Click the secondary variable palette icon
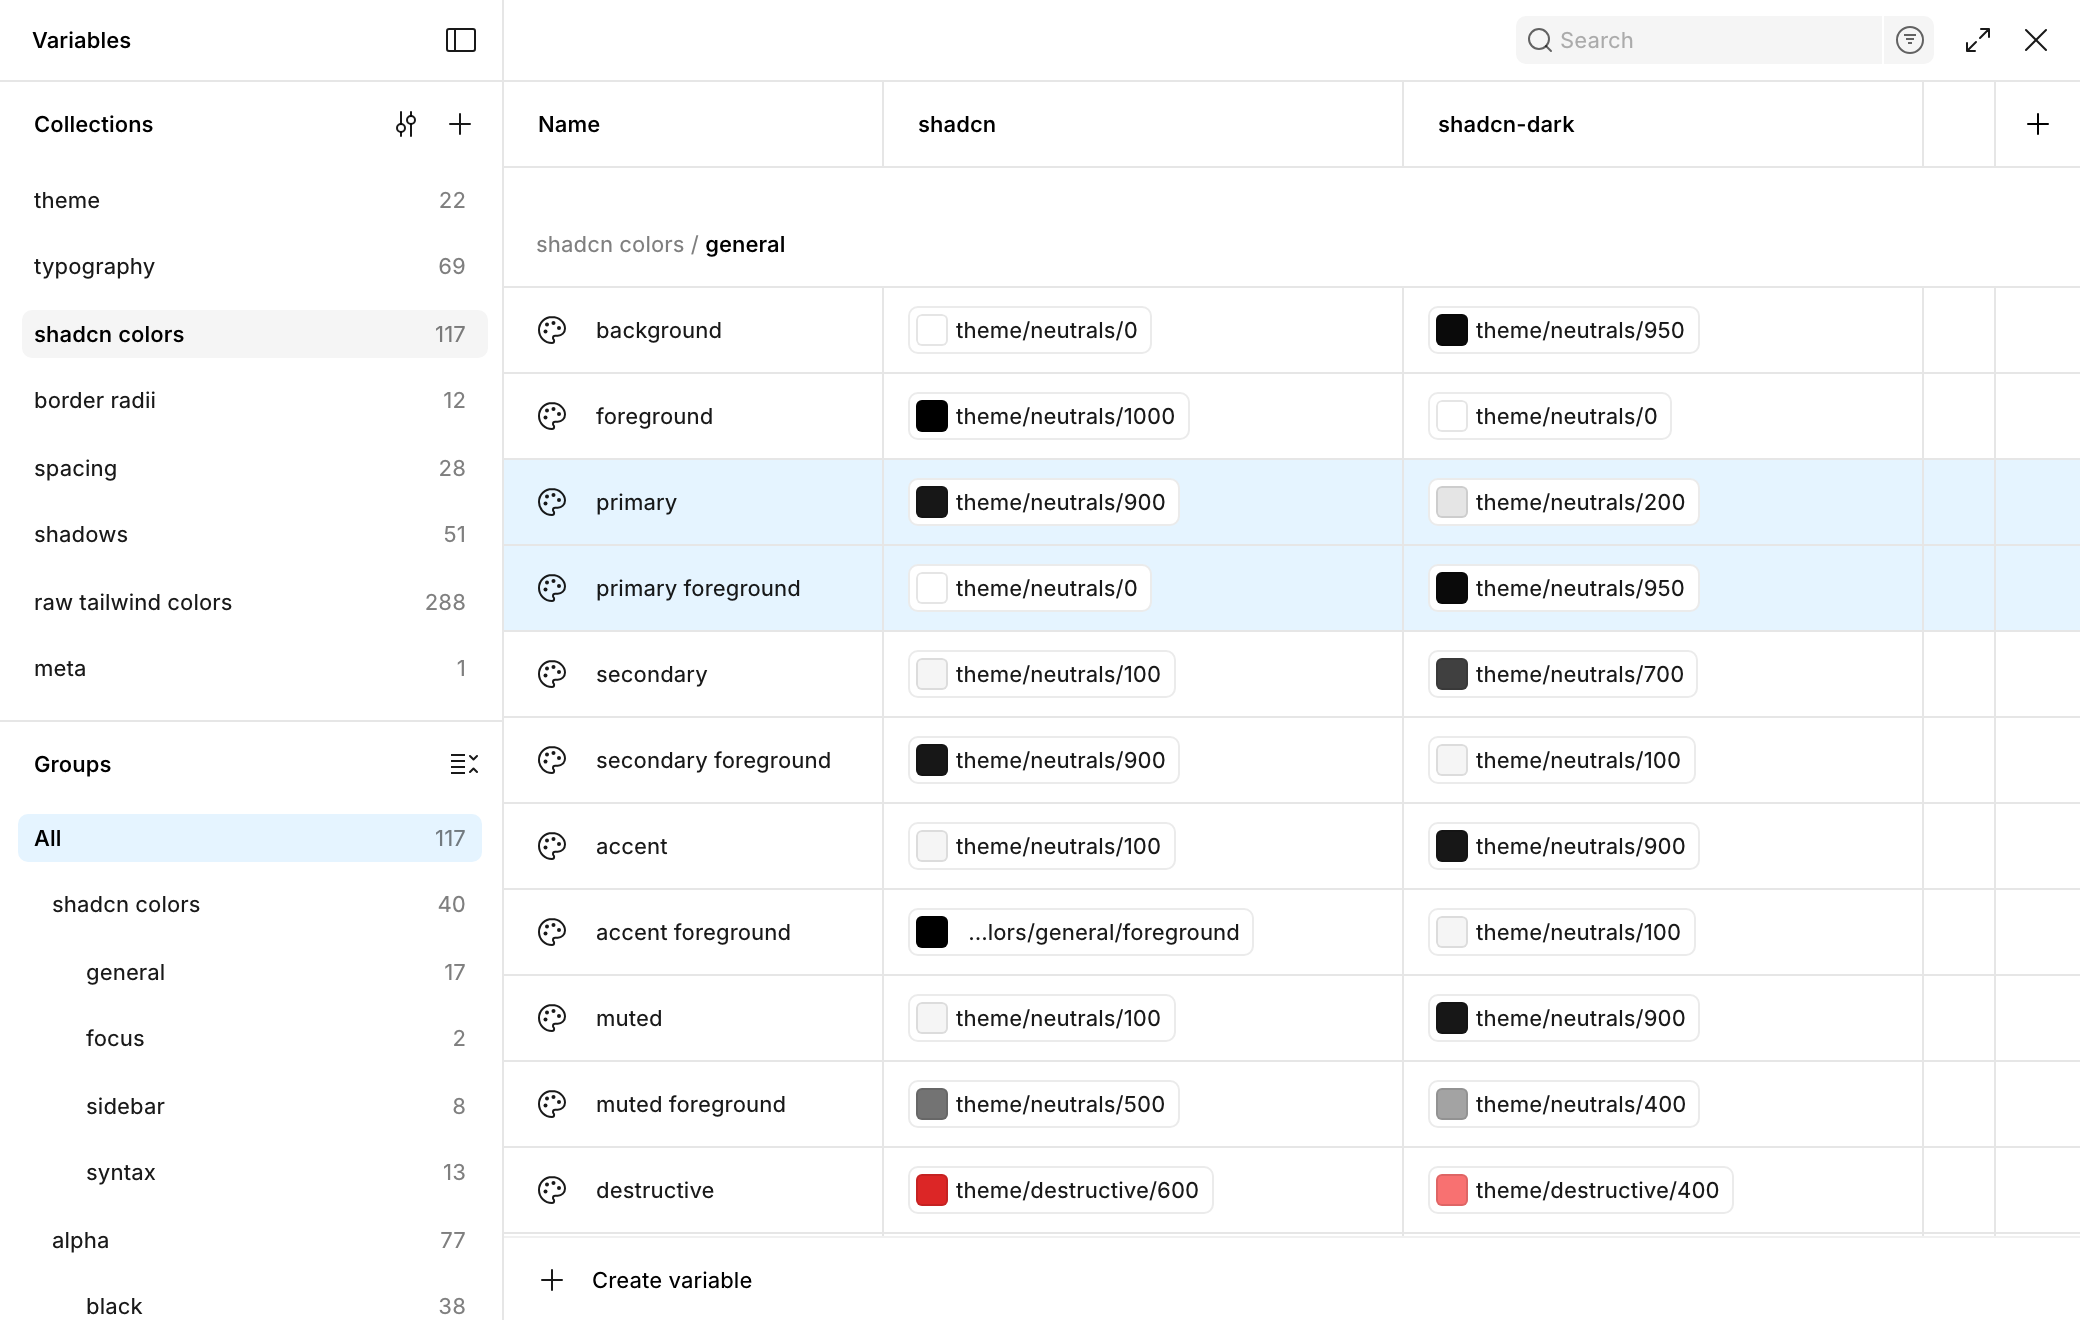The height and width of the screenshot is (1320, 2080). point(552,674)
